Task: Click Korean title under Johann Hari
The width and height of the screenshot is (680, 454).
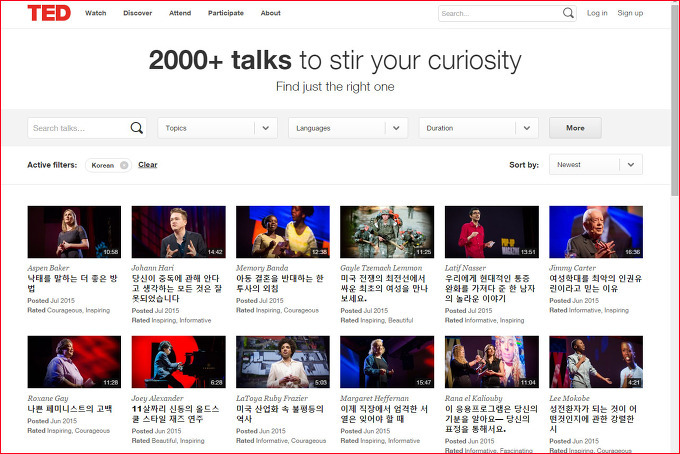Action: click(177, 288)
